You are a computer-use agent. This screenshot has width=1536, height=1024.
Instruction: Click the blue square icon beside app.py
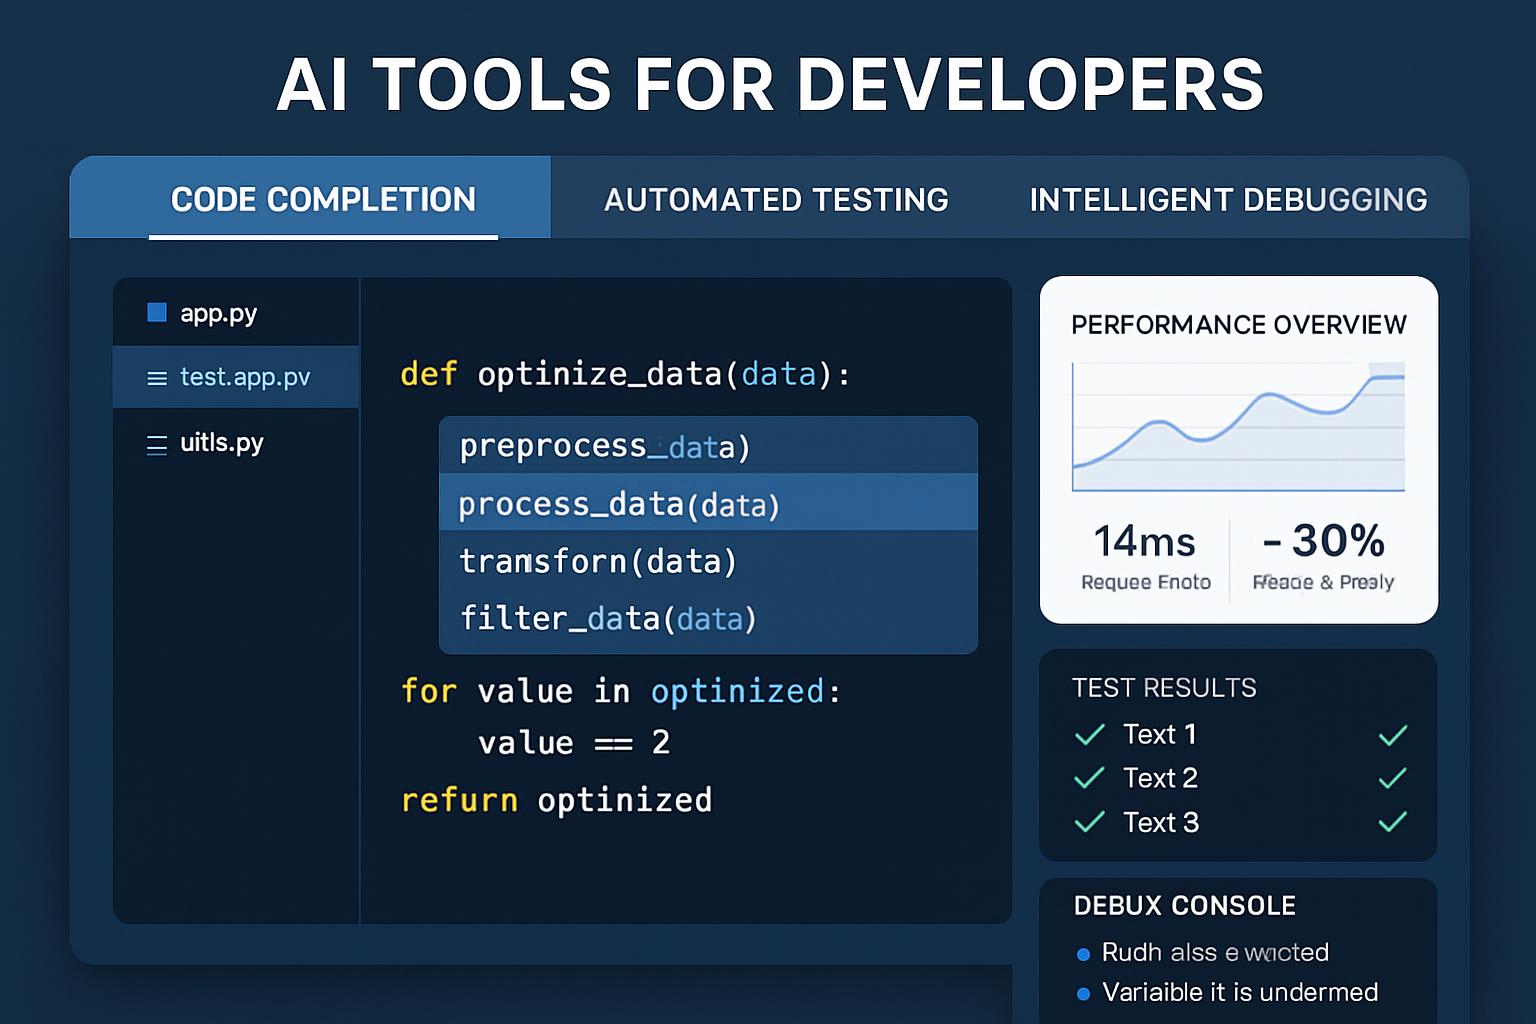pyautogui.click(x=157, y=313)
